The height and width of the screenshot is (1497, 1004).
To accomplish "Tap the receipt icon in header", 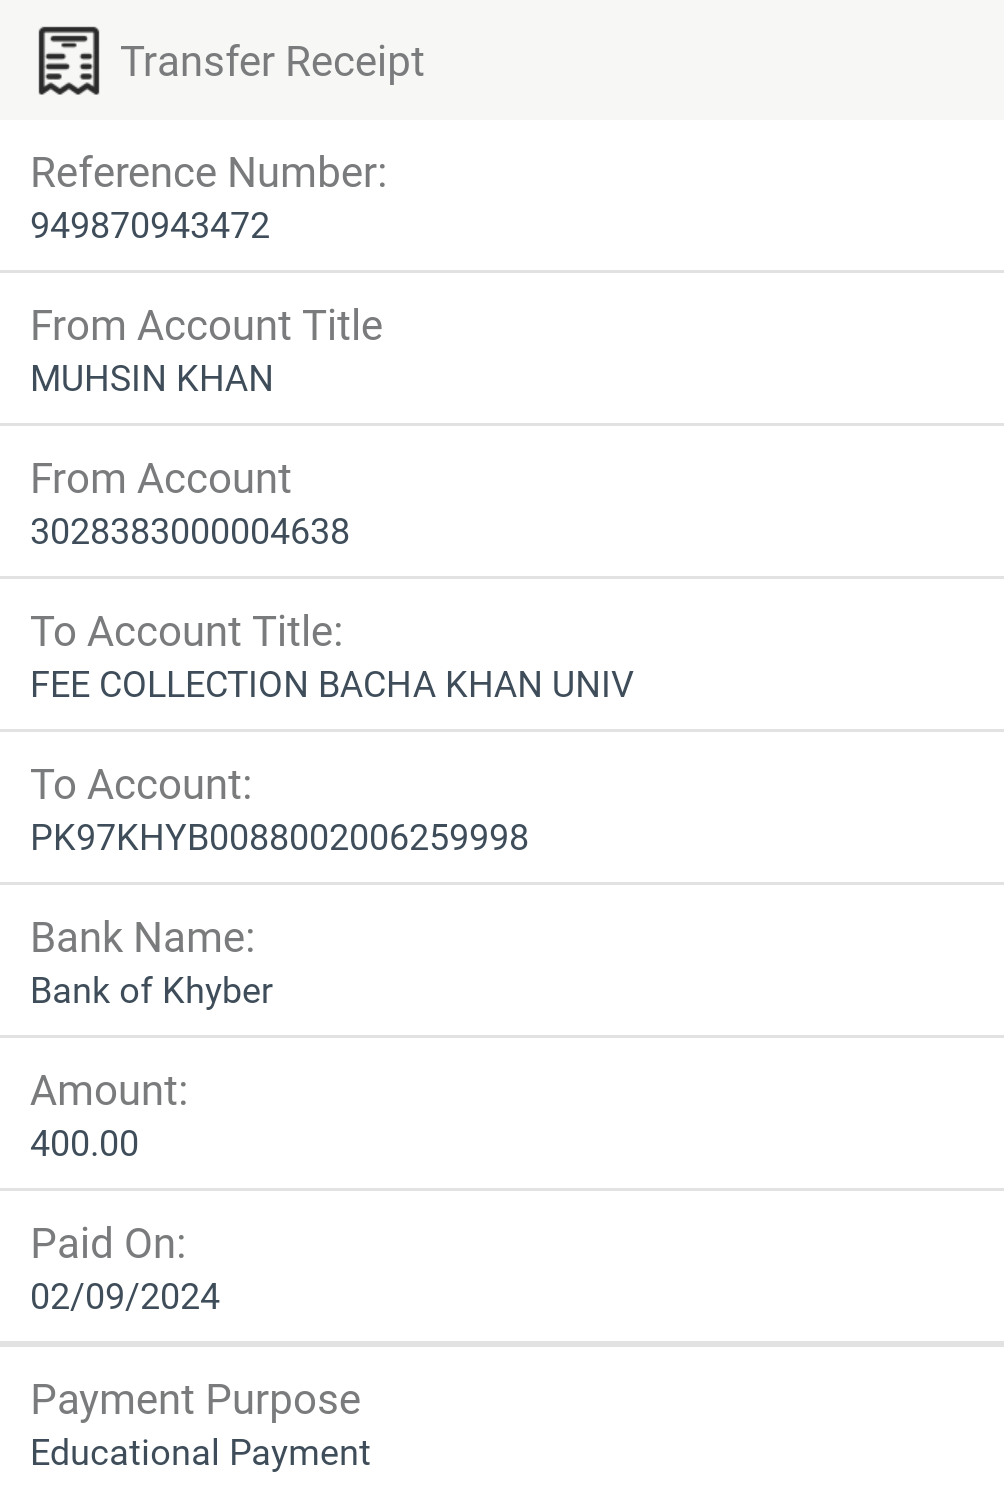I will click(68, 61).
